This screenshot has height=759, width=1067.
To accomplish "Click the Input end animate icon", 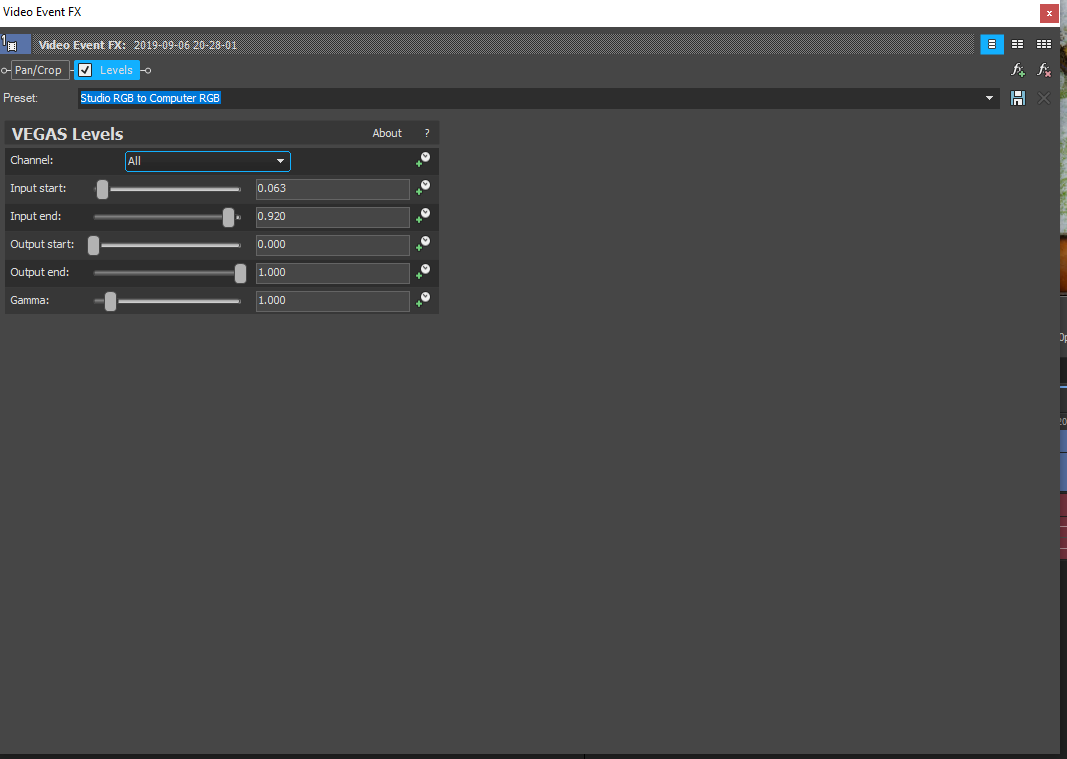I will pyautogui.click(x=423, y=216).
